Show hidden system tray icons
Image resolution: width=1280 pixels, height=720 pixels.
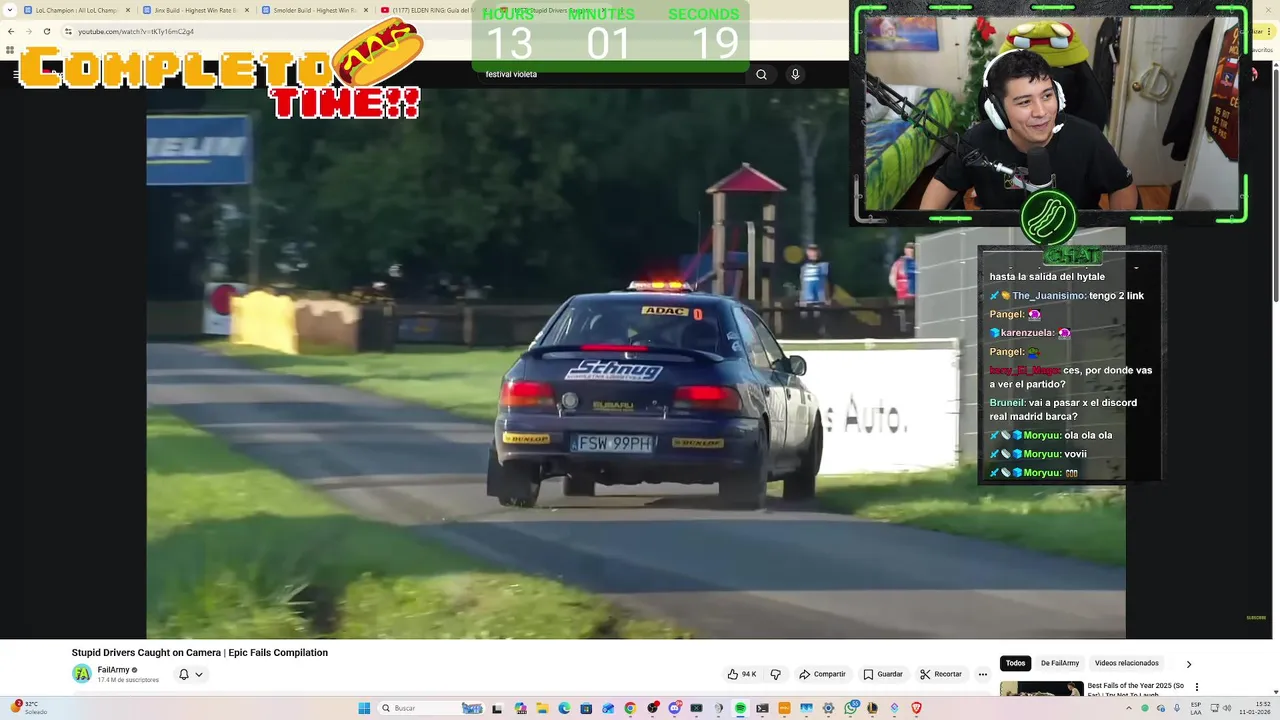(1130, 708)
